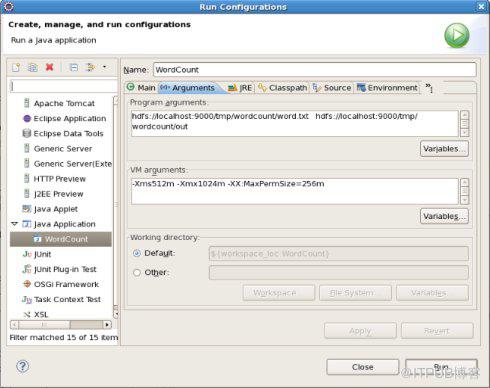Click the filter launch configurations icon

click(90, 67)
